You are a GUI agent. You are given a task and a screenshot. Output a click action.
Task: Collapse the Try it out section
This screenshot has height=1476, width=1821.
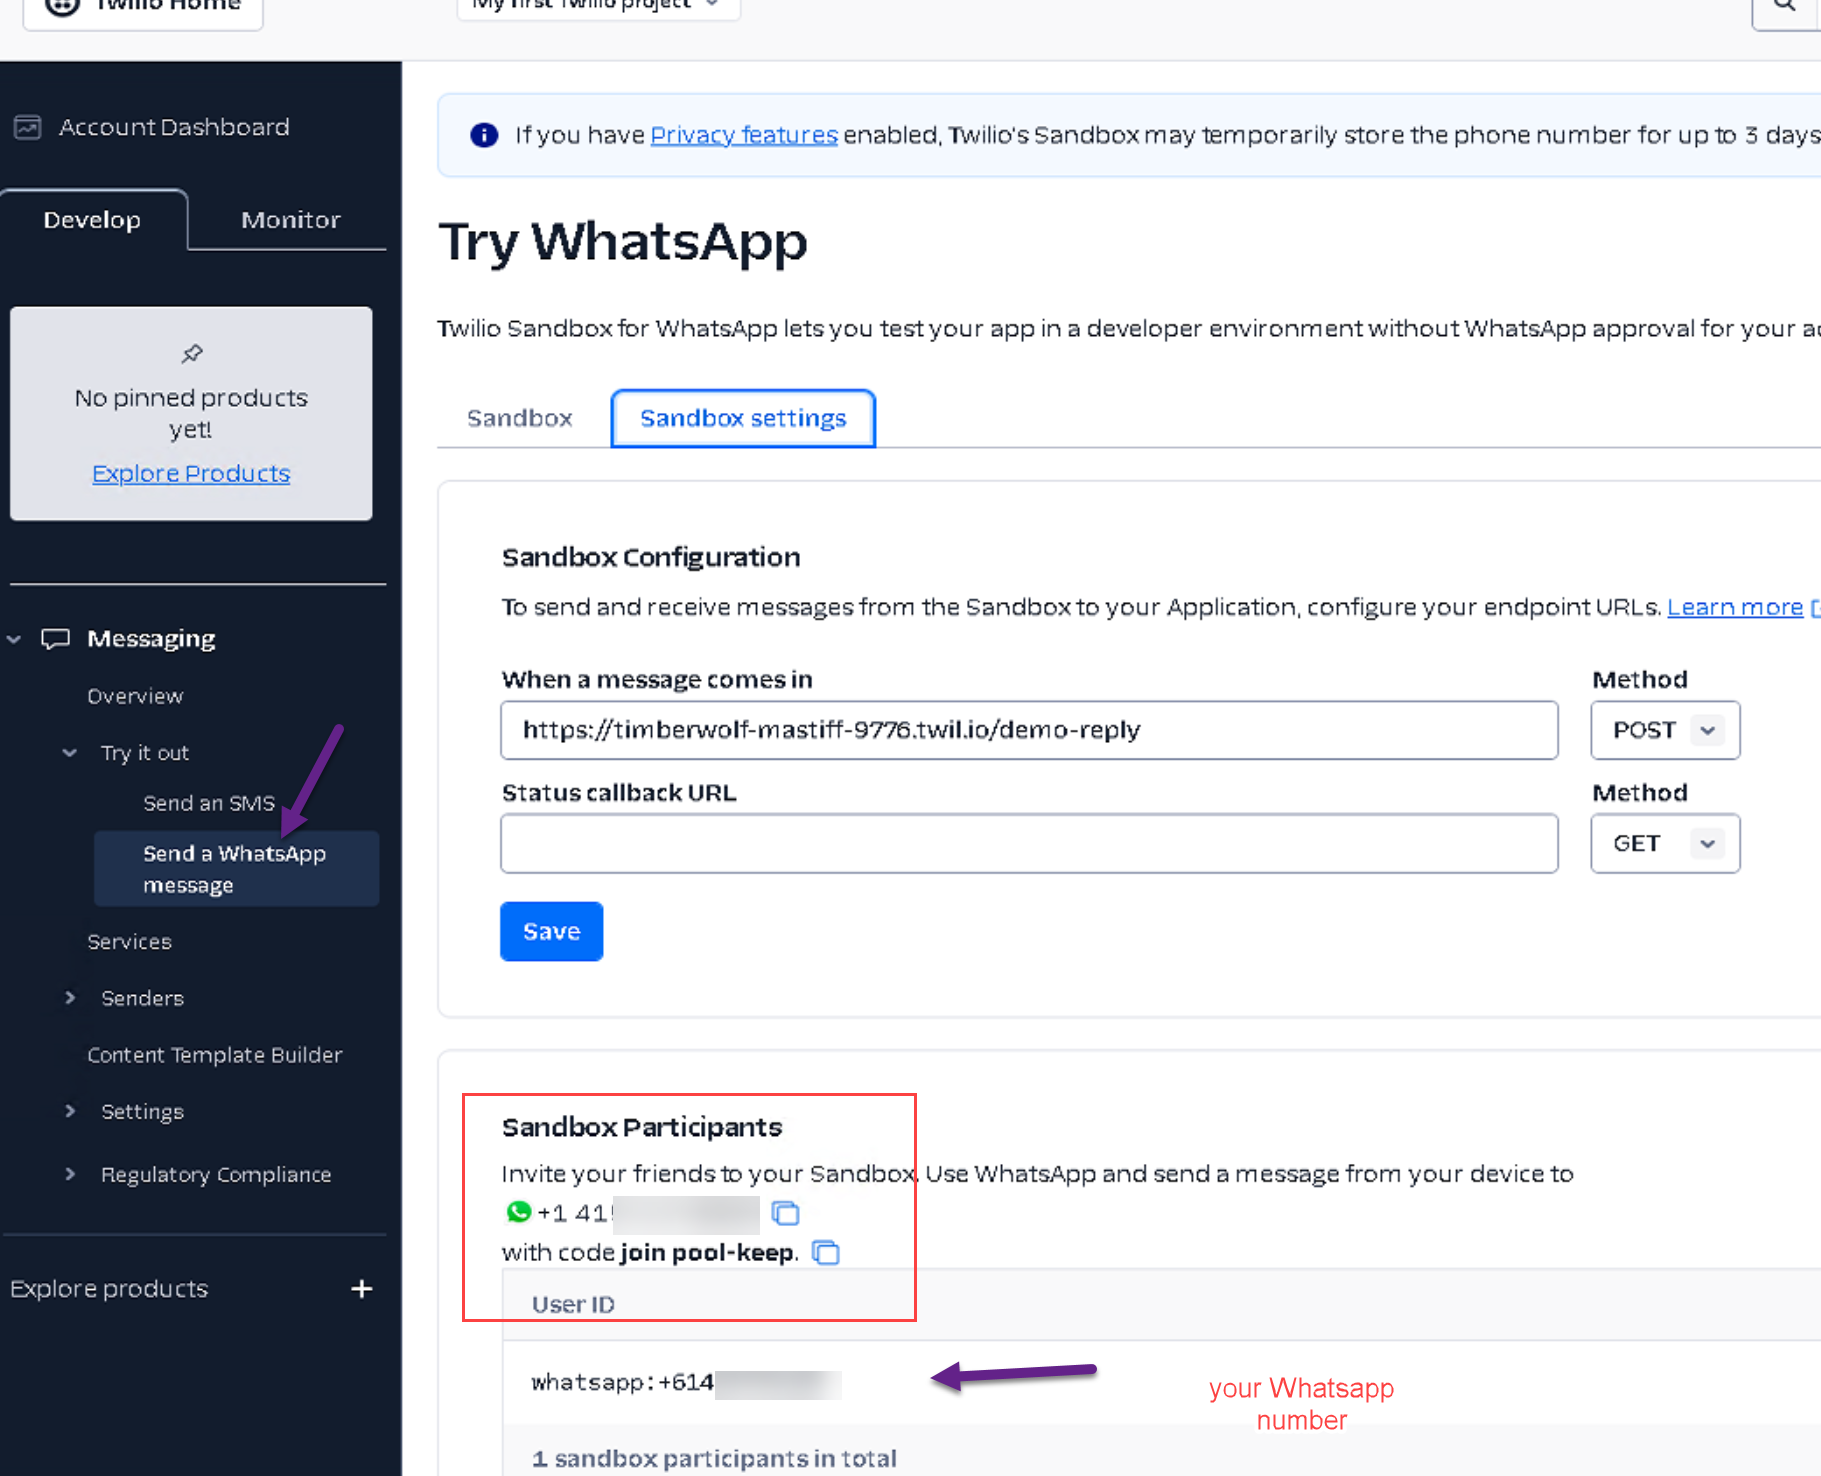pos(70,753)
